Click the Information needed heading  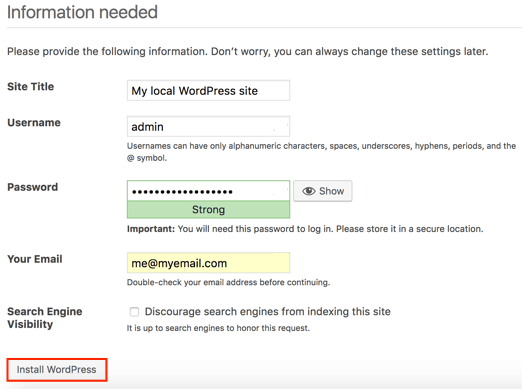tap(82, 12)
